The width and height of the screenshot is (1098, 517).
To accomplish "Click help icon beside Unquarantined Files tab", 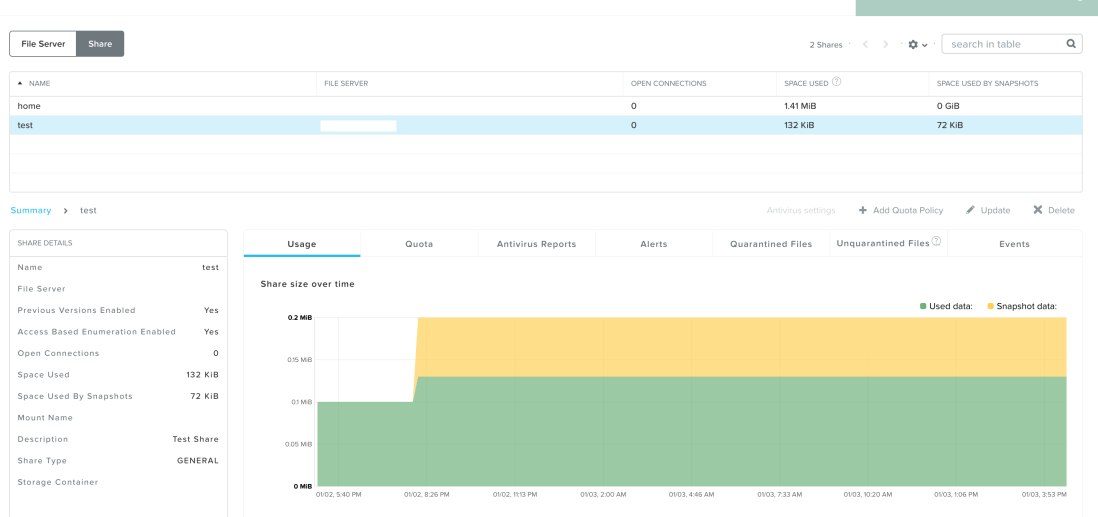I will (x=937, y=242).
